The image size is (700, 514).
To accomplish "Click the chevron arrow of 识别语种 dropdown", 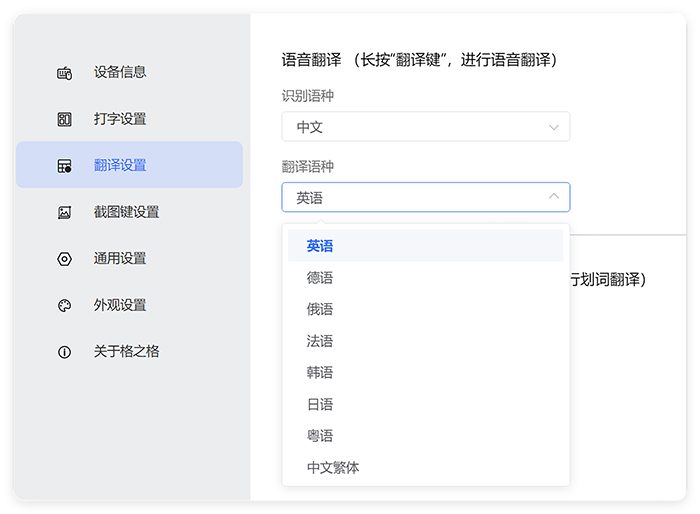I will pyautogui.click(x=554, y=127).
